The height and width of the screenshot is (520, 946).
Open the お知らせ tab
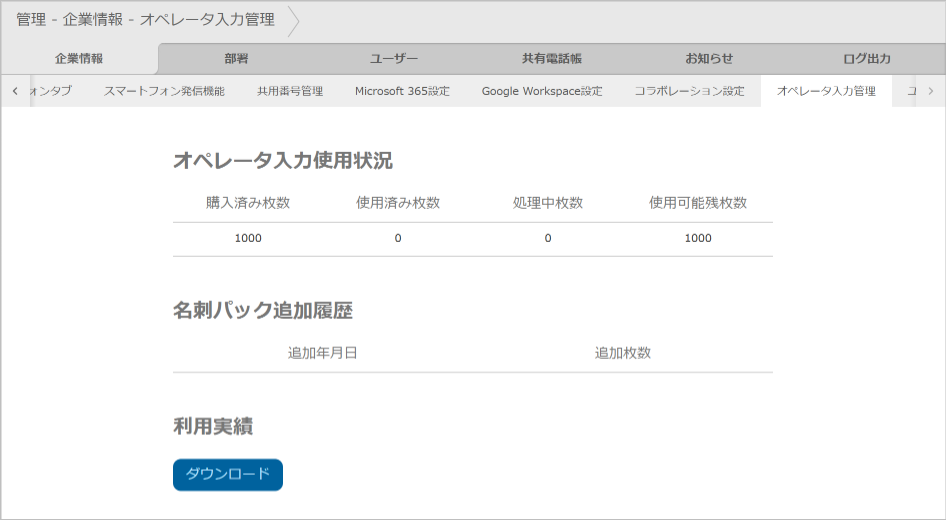709,59
